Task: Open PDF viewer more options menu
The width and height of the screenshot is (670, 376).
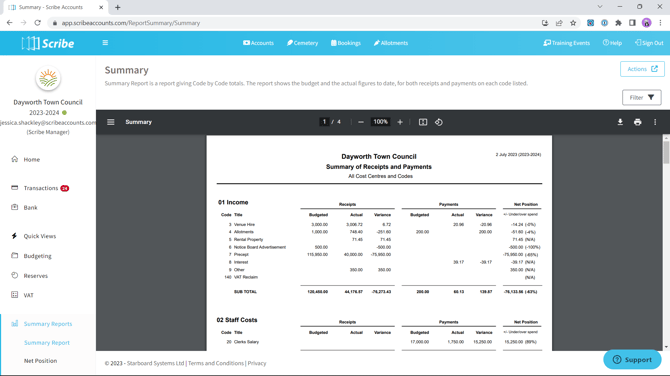Action: pos(655,122)
